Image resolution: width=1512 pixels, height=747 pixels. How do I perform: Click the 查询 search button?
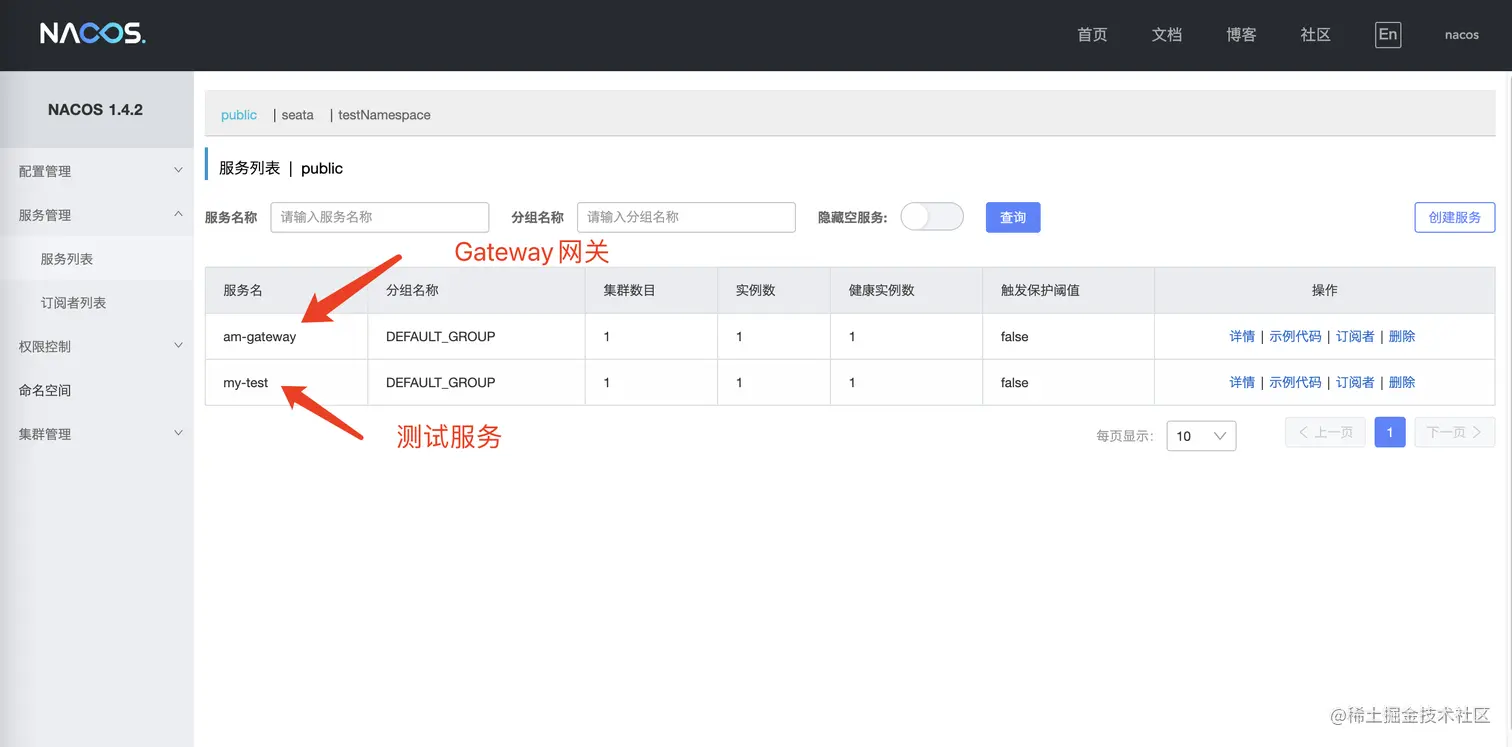(1013, 217)
